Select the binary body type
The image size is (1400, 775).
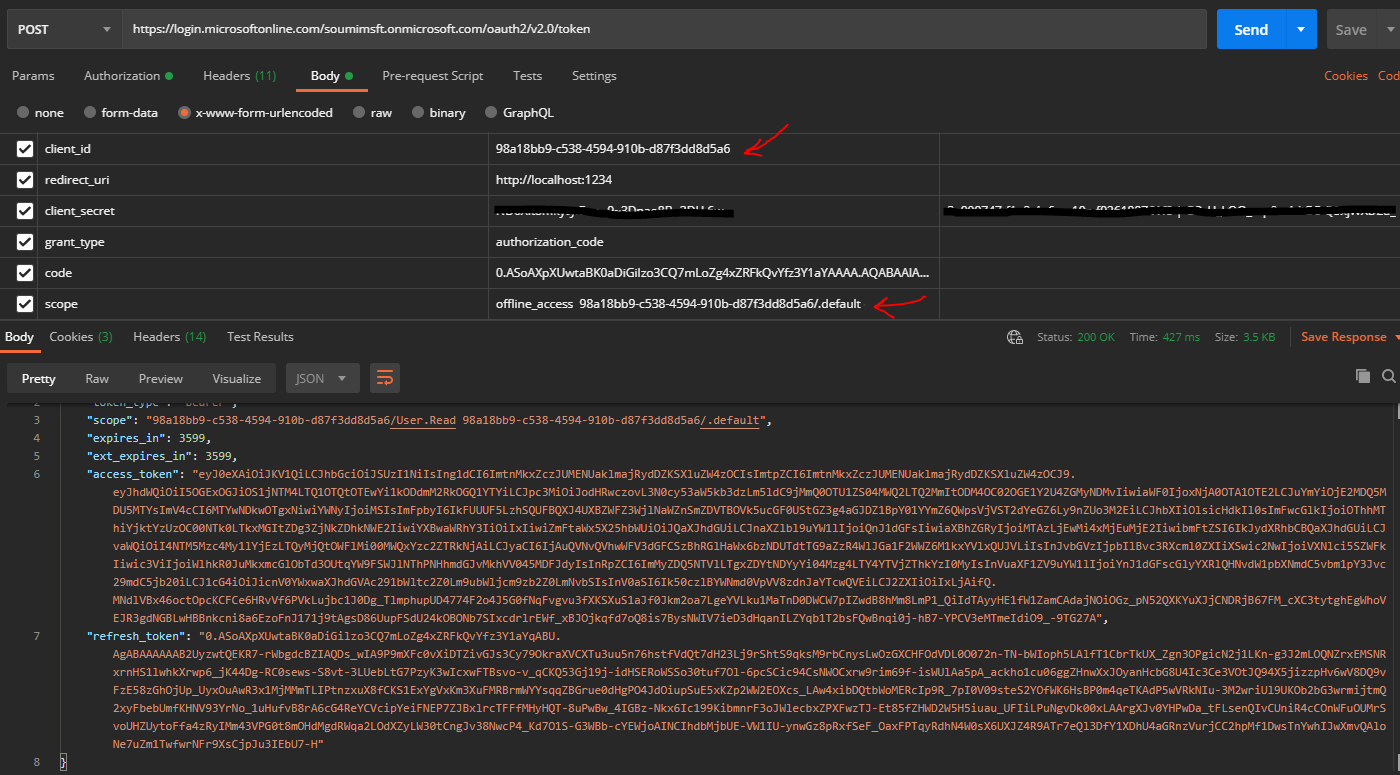438,113
